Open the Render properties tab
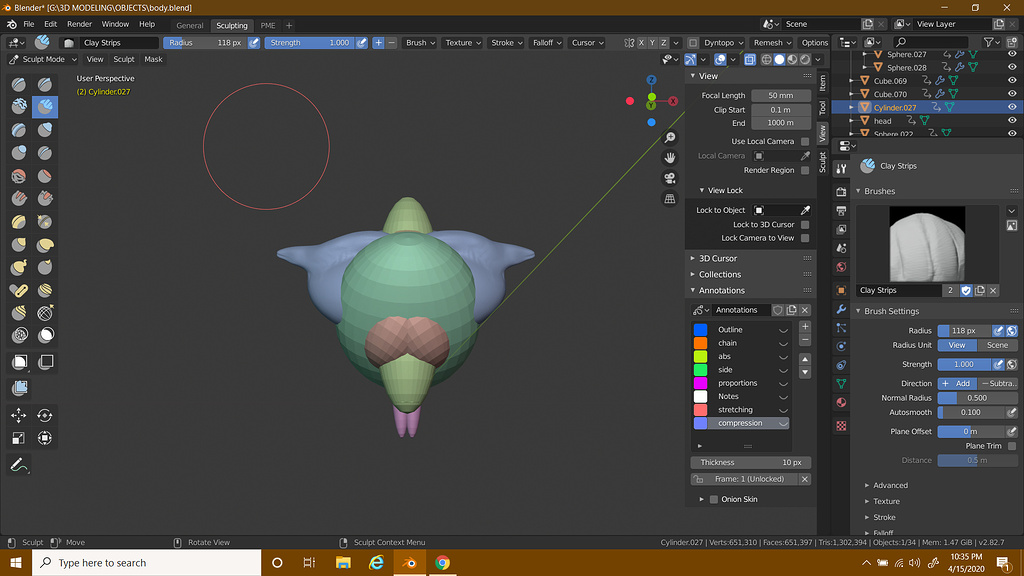The image size is (1024, 576). point(841,192)
